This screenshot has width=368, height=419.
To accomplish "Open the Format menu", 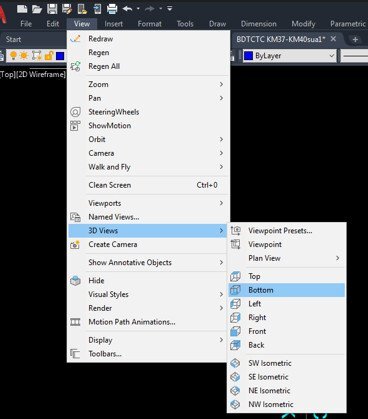I will 149,24.
